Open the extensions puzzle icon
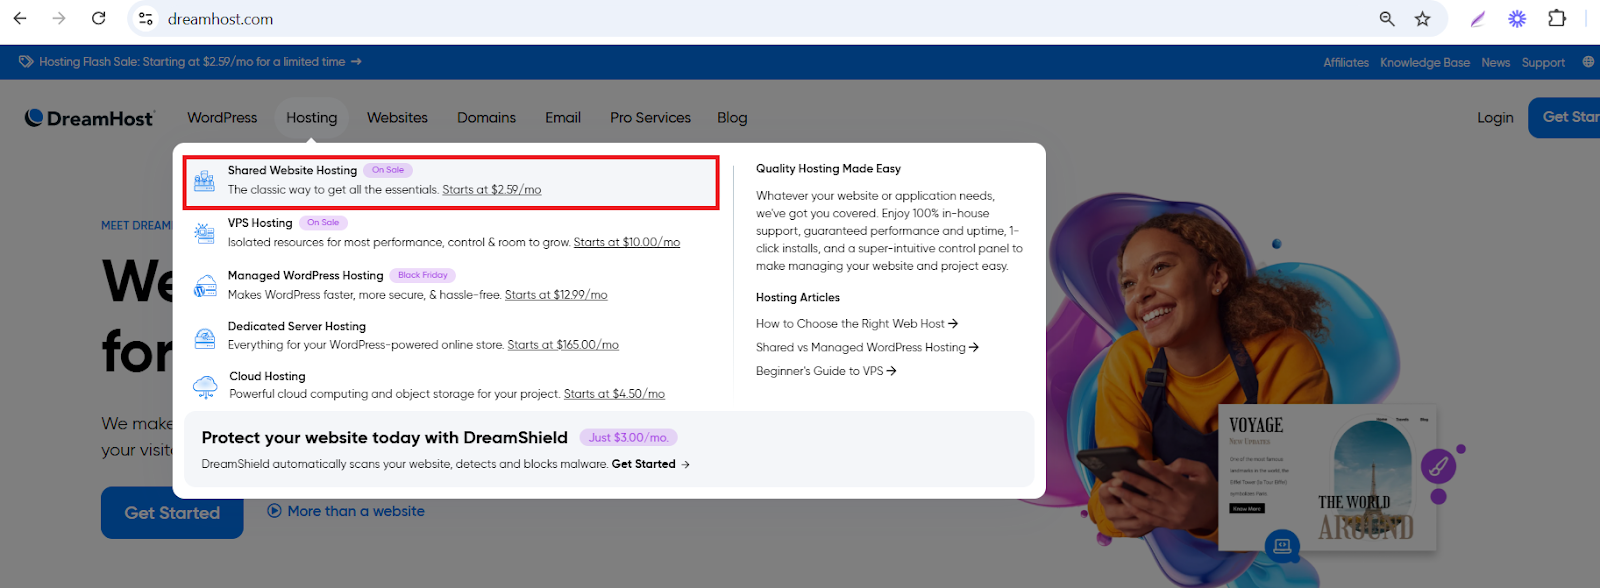 (1557, 18)
